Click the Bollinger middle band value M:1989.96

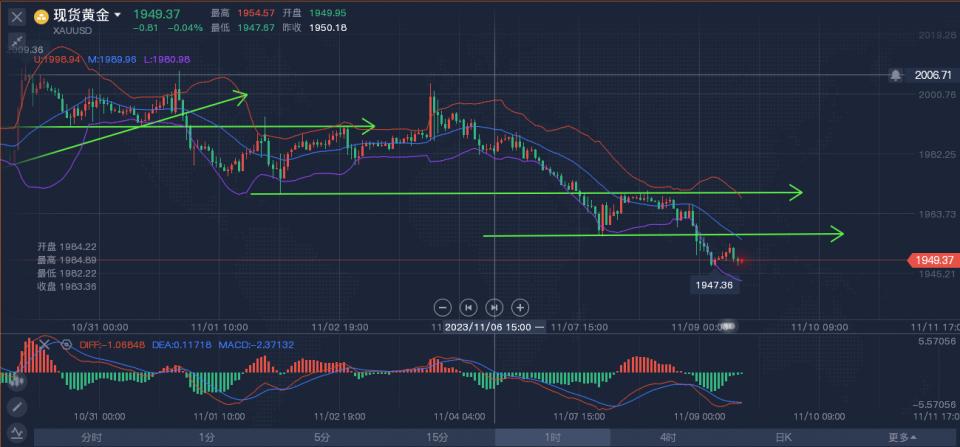coord(113,59)
